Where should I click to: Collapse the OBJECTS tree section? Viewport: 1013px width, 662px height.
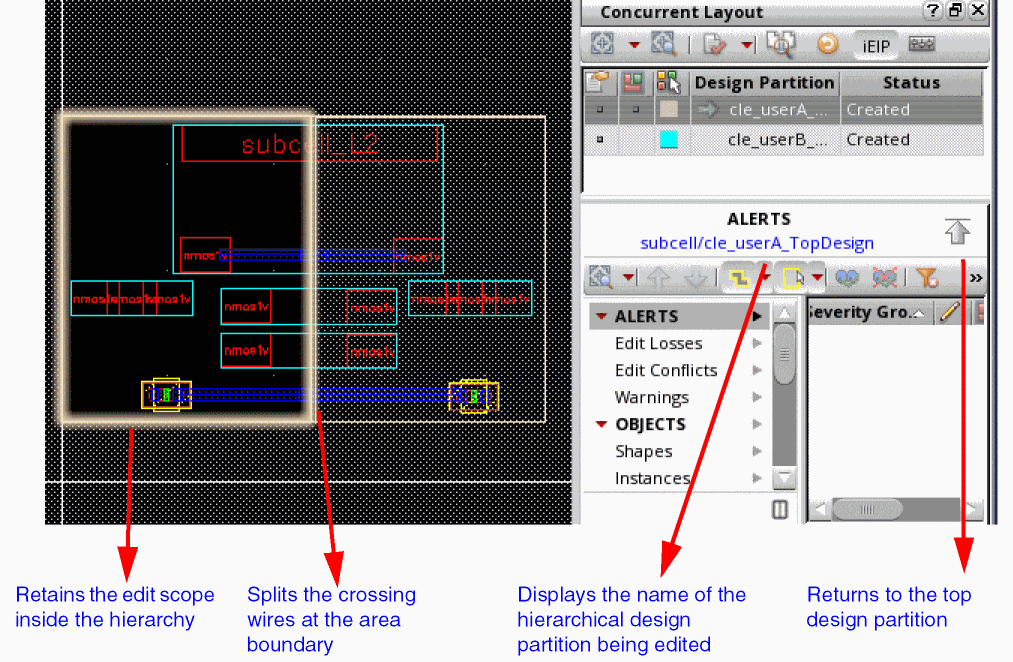click(x=601, y=424)
